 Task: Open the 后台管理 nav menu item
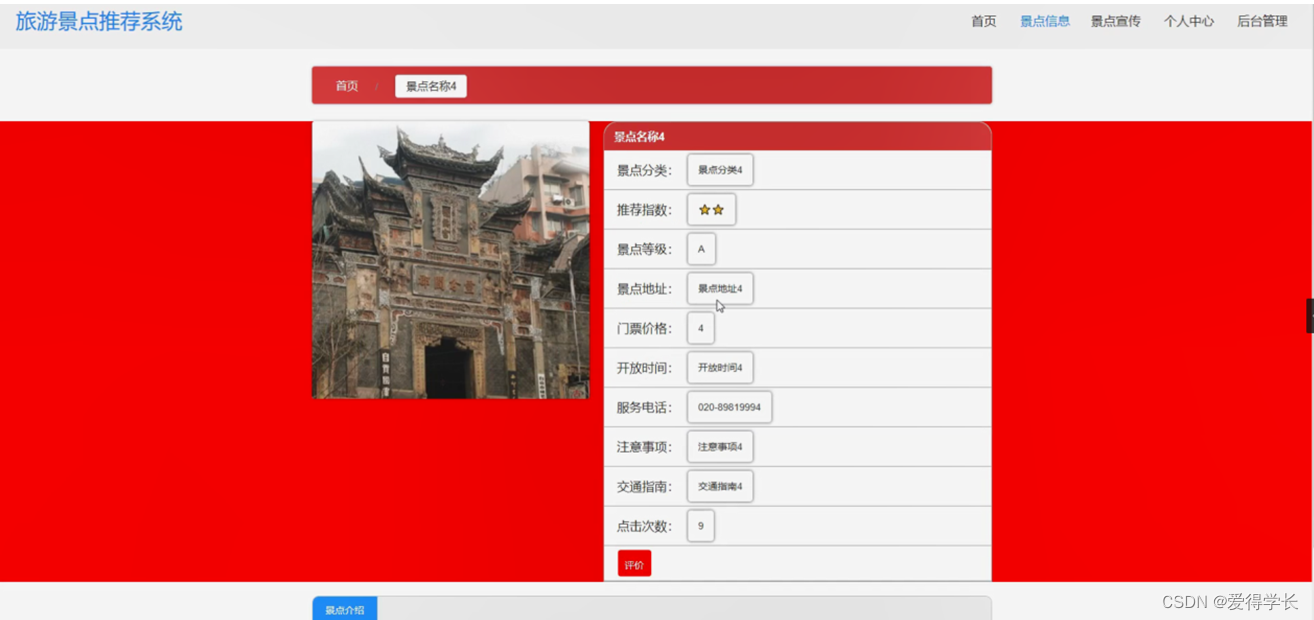pos(1262,21)
